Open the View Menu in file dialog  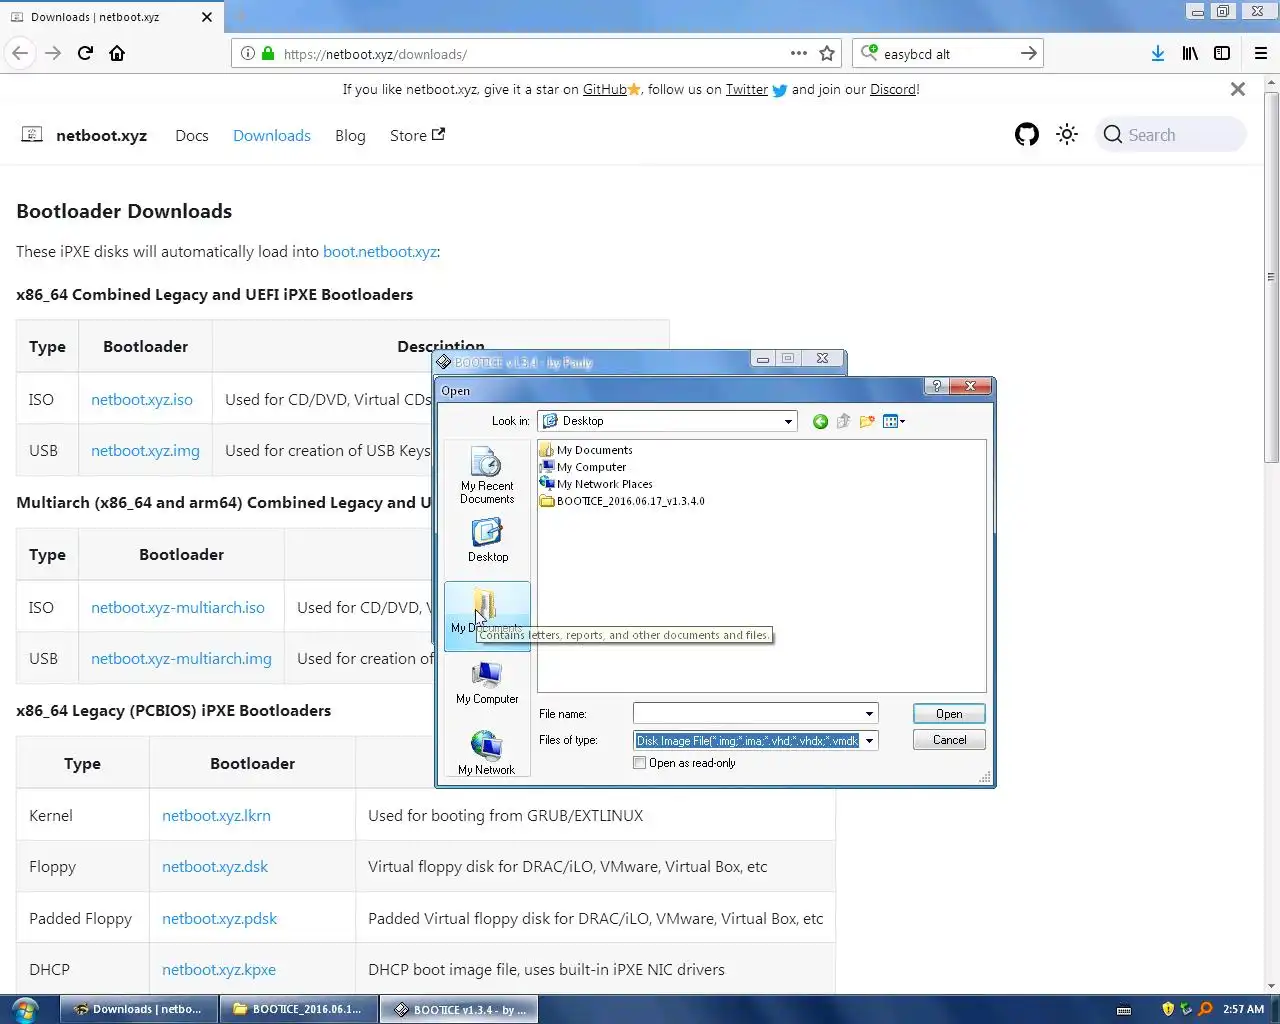(894, 421)
